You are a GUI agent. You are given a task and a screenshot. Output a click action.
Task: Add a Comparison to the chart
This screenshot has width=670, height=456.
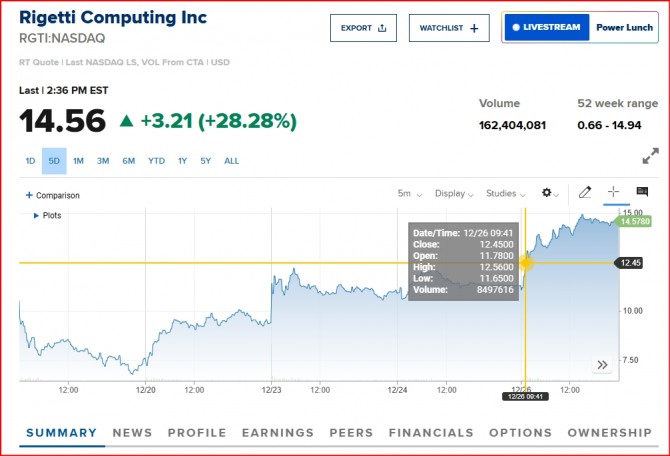click(52, 195)
